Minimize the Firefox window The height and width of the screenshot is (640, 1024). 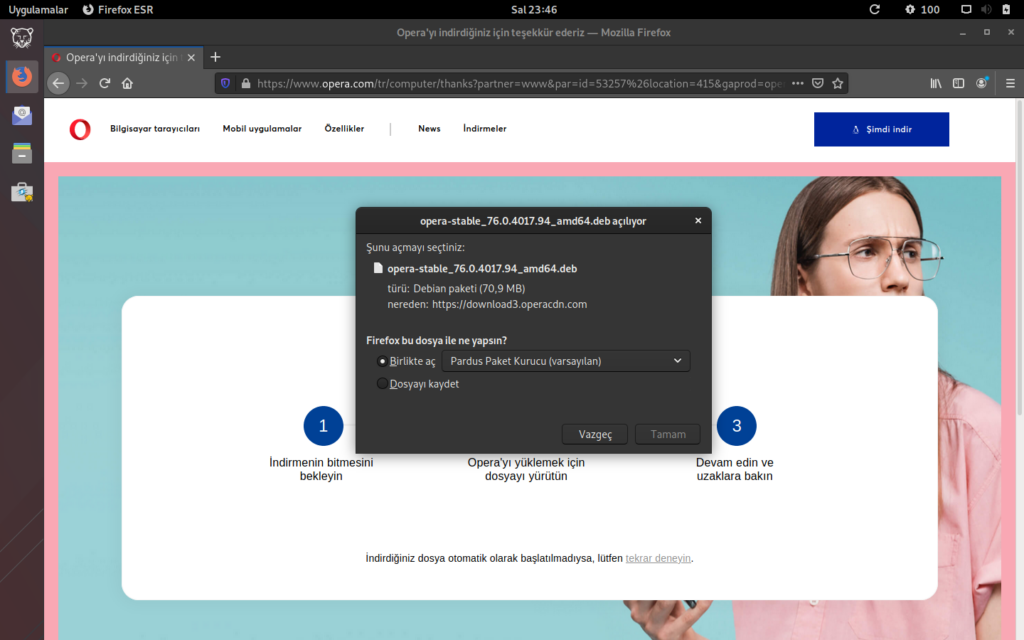point(963,33)
